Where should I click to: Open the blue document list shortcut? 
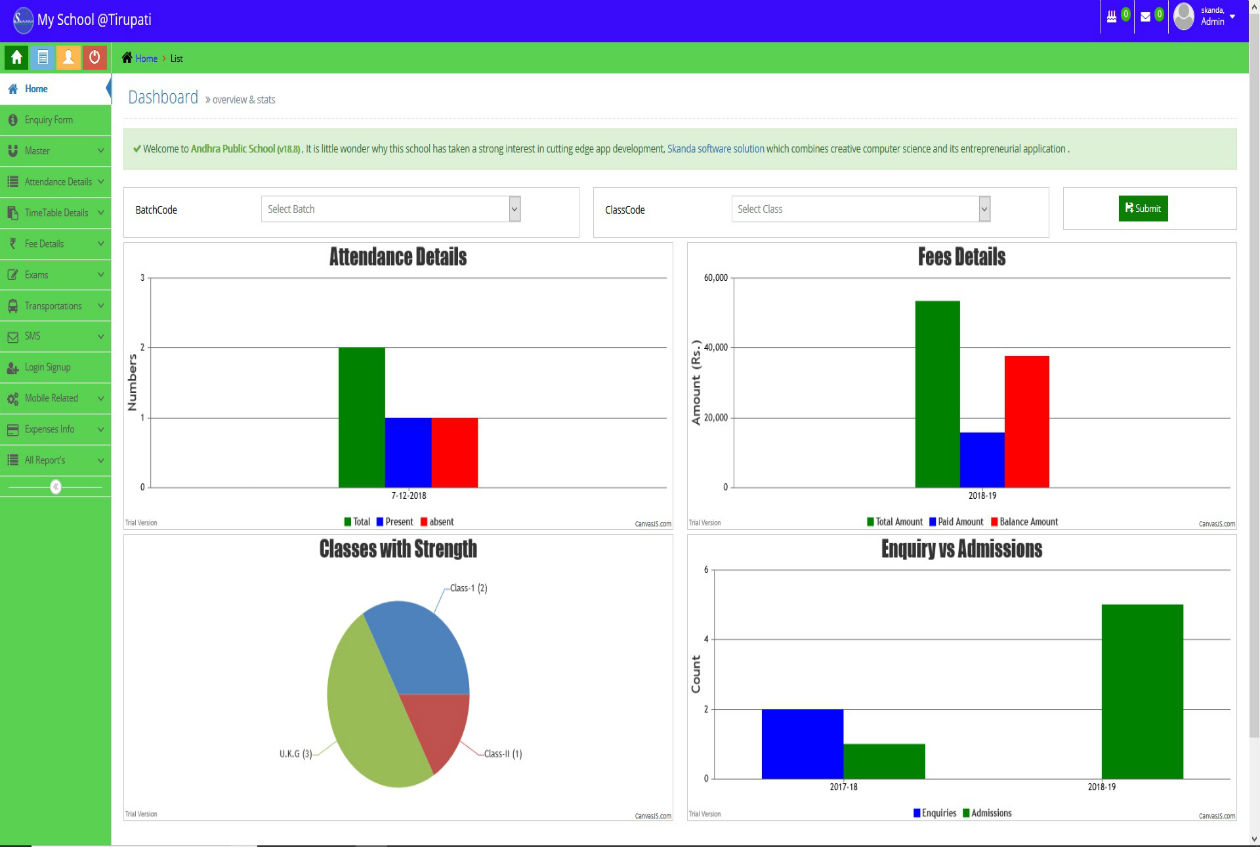[43, 58]
